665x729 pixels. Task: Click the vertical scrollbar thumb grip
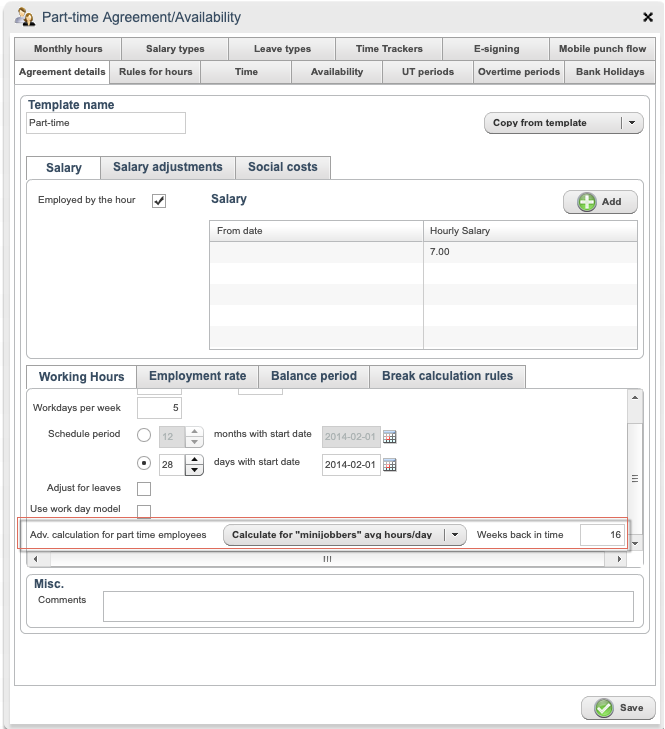(x=635, y=478)
